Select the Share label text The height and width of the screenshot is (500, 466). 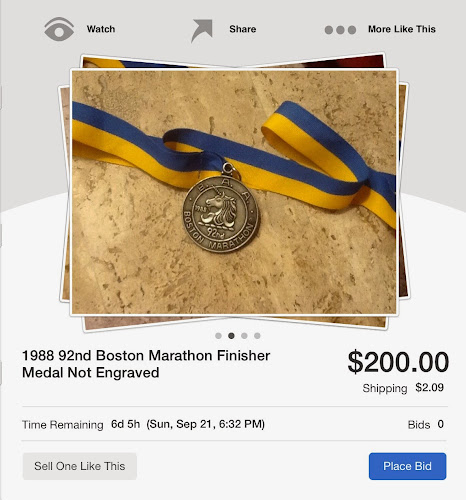(x=243, y=29)
